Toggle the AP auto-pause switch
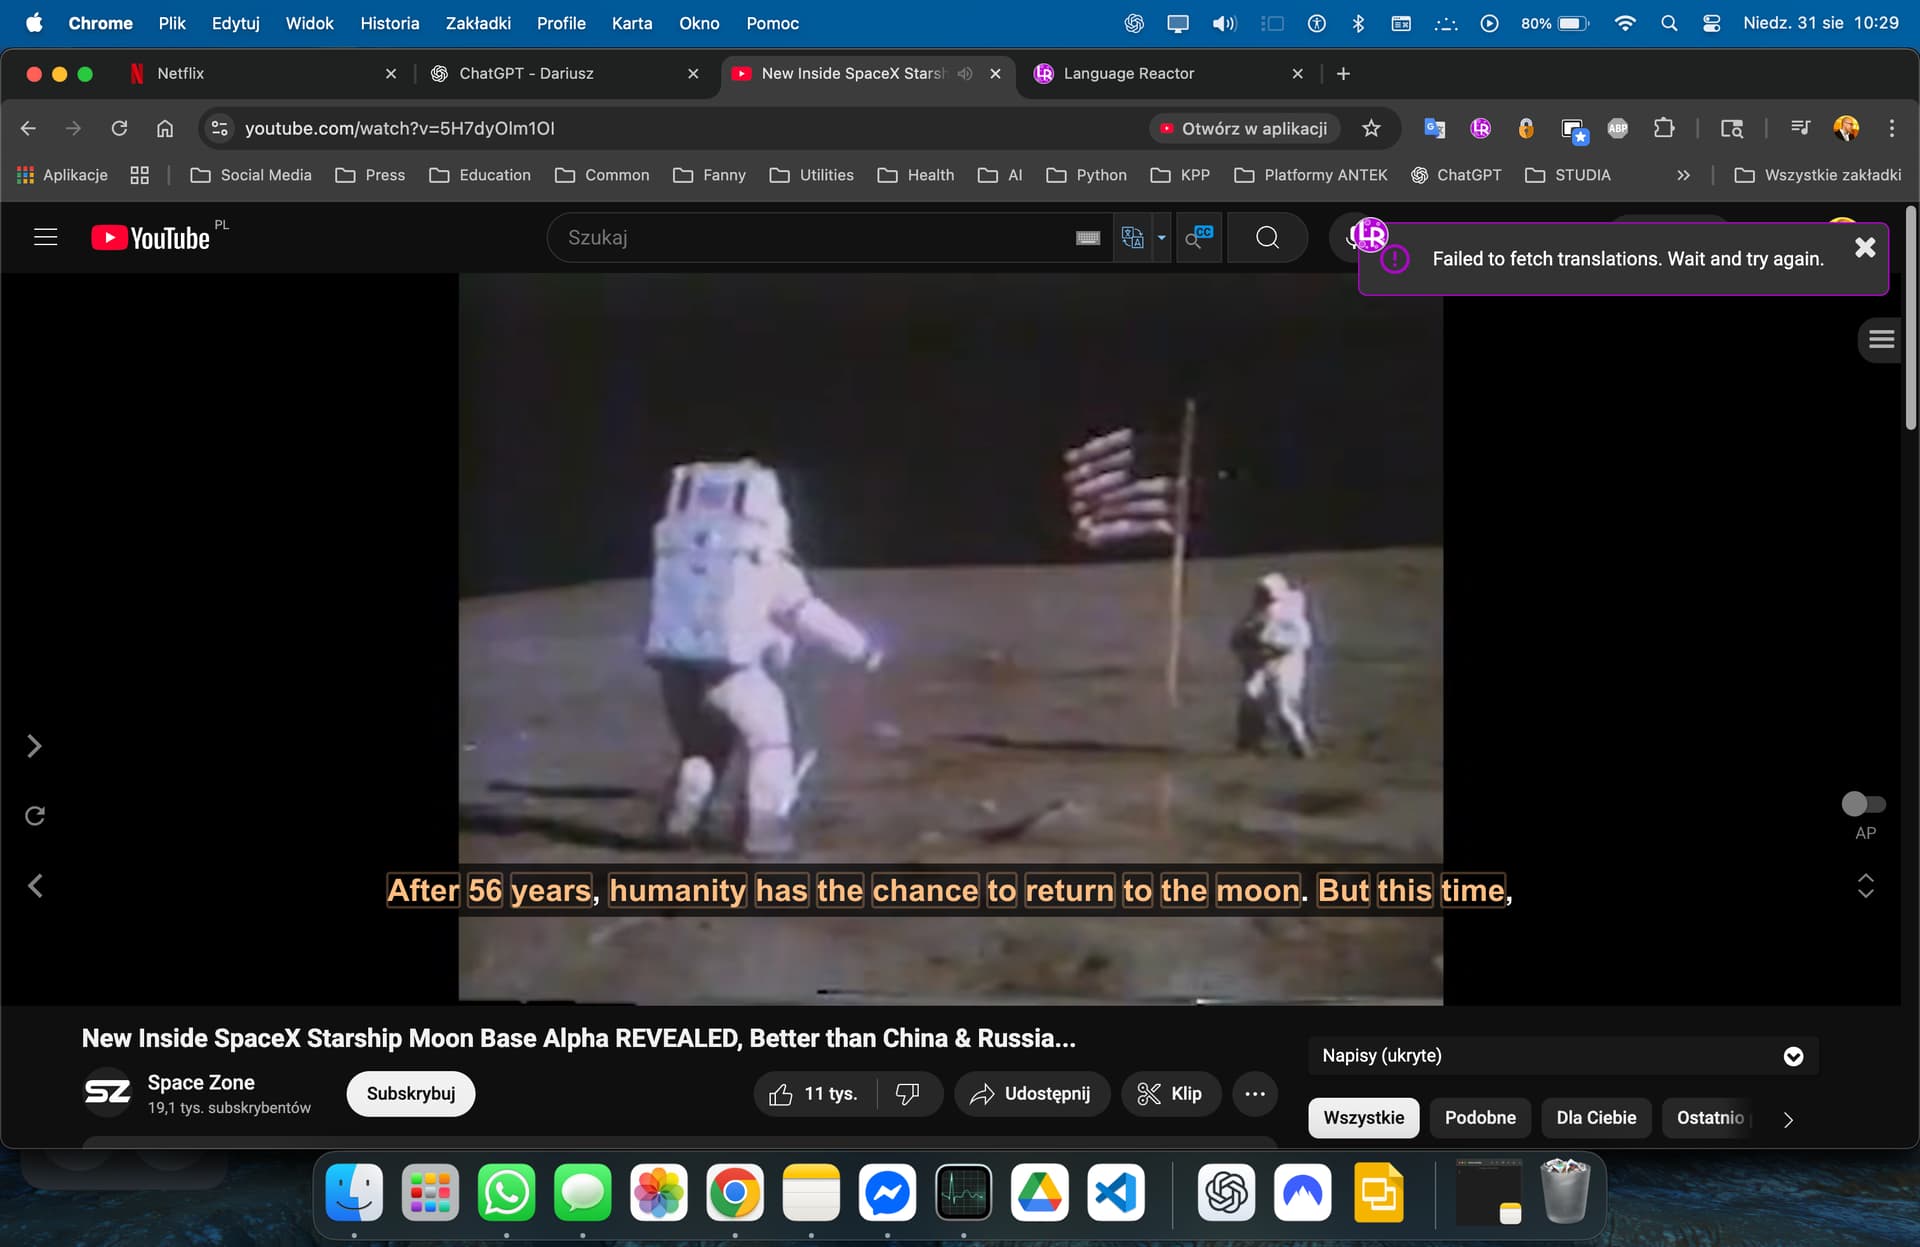Viewport: 1920px width, 1247px height. (x=1863, y=804)
